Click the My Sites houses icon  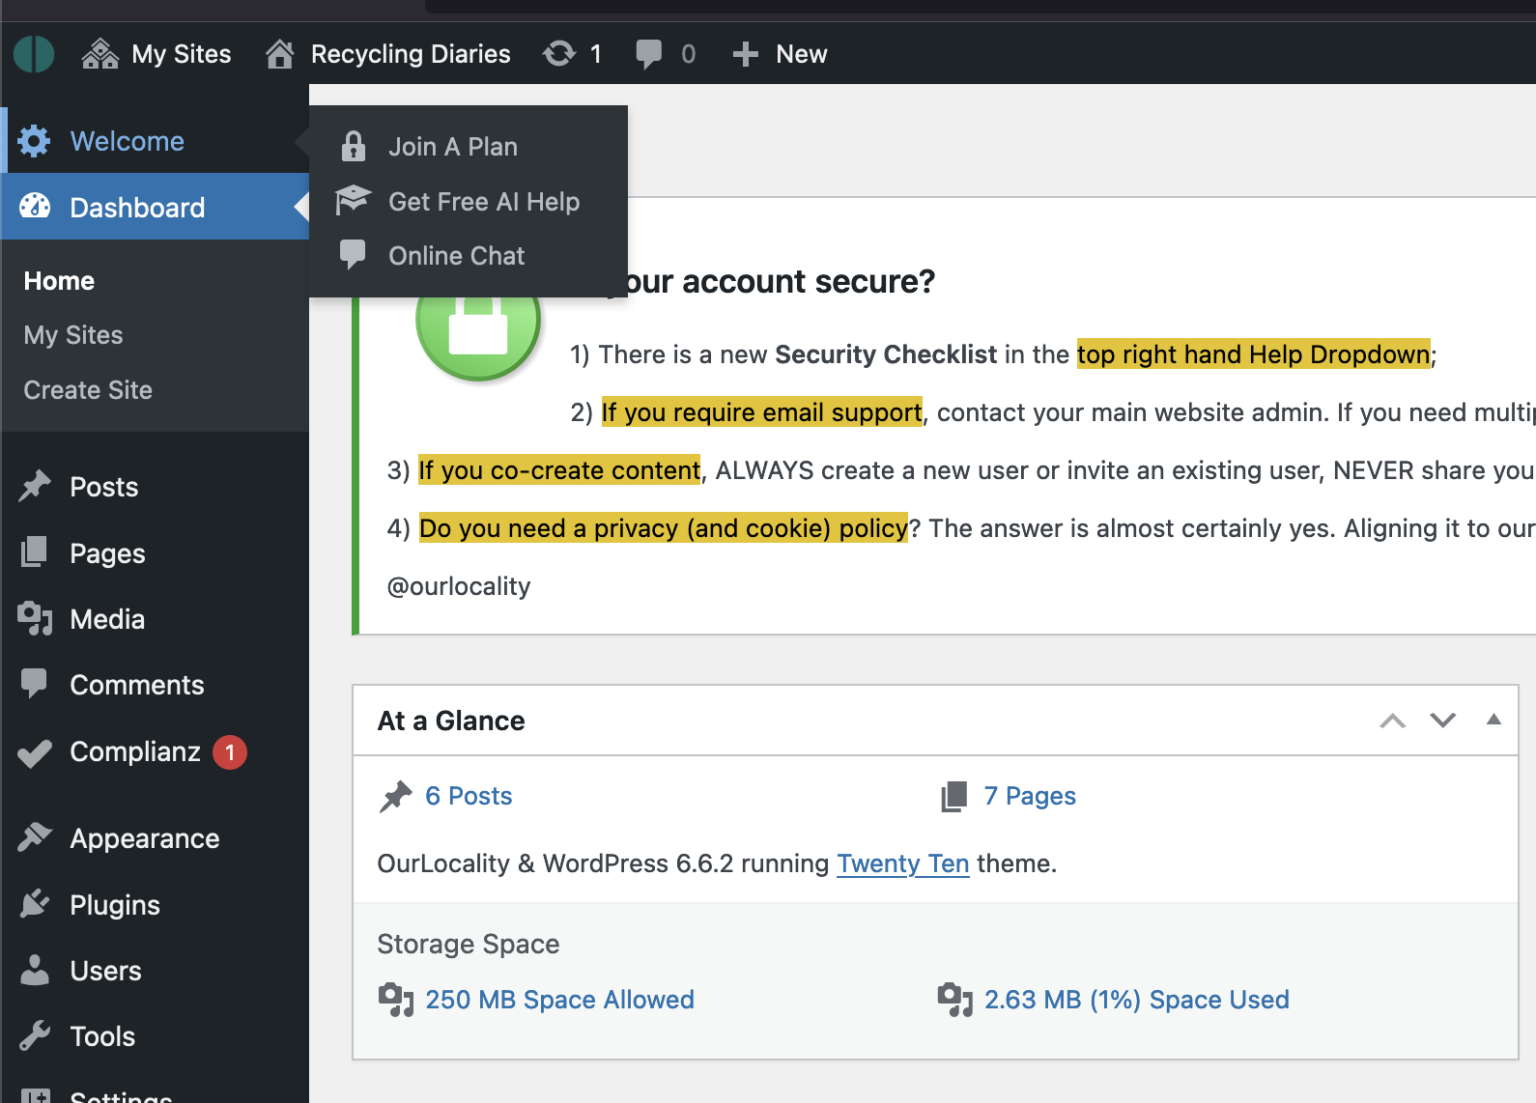(100, 54)
